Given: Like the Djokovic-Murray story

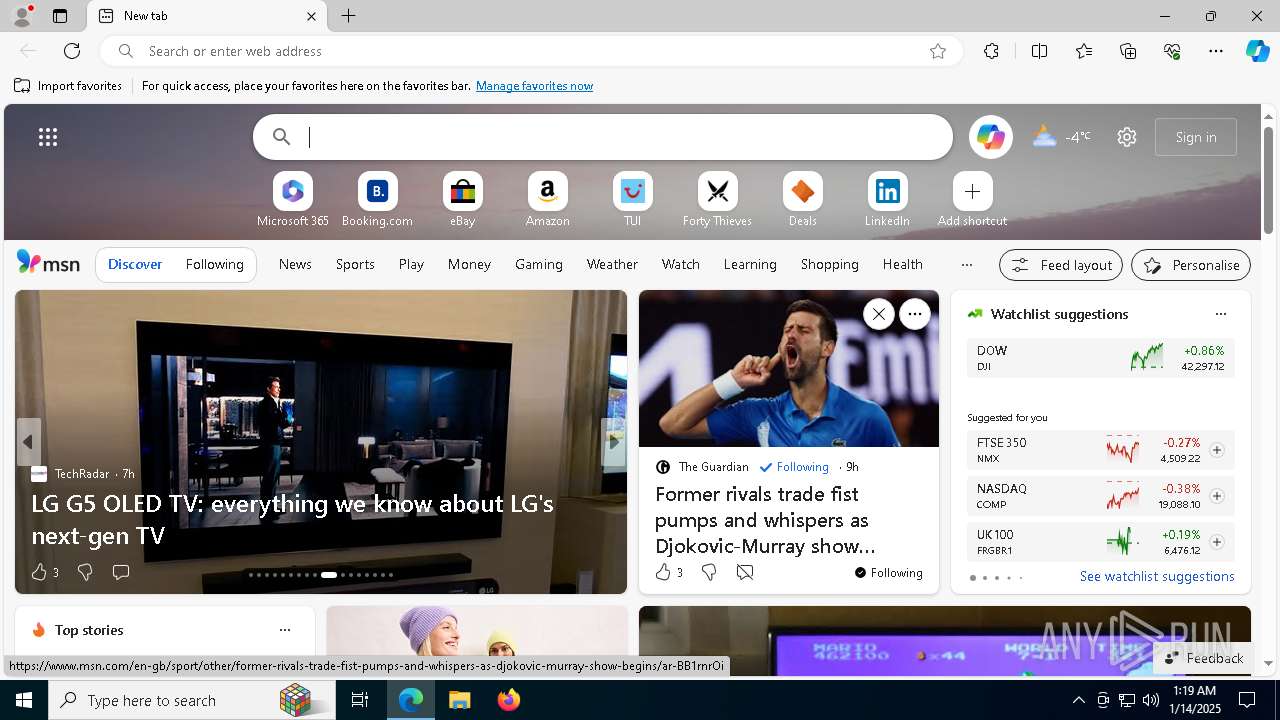Looking at the screenshot, I should coord(663,572).
